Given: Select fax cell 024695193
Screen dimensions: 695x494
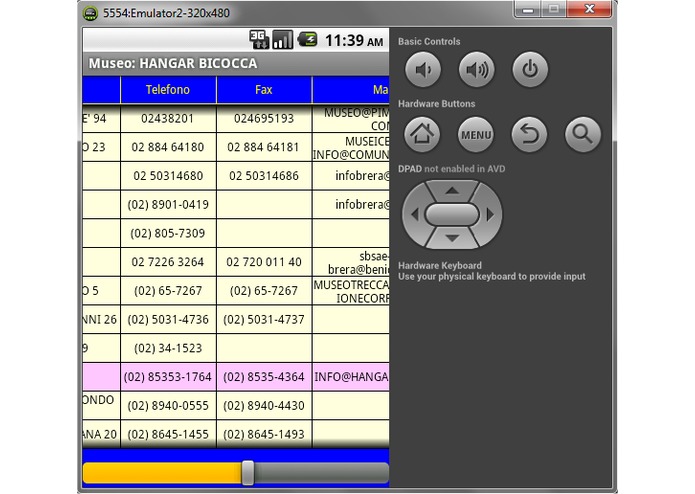Looking at the screenshot, I should click(x=264, y=118).
